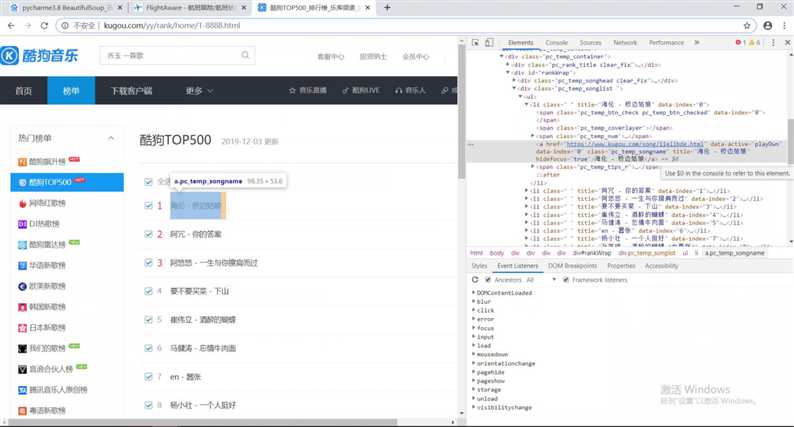Open song 2 阿冗 link in list
The width and height of the screenshot is (794, 427).
195,234
